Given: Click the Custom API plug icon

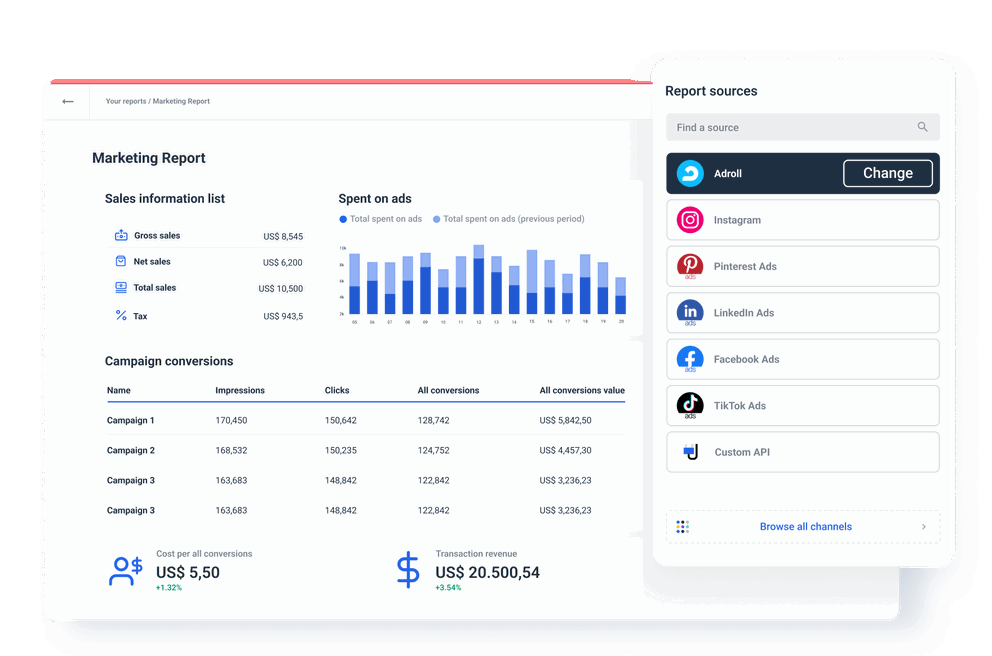Looking at the screenshot, I should click(x=689, y=452).
